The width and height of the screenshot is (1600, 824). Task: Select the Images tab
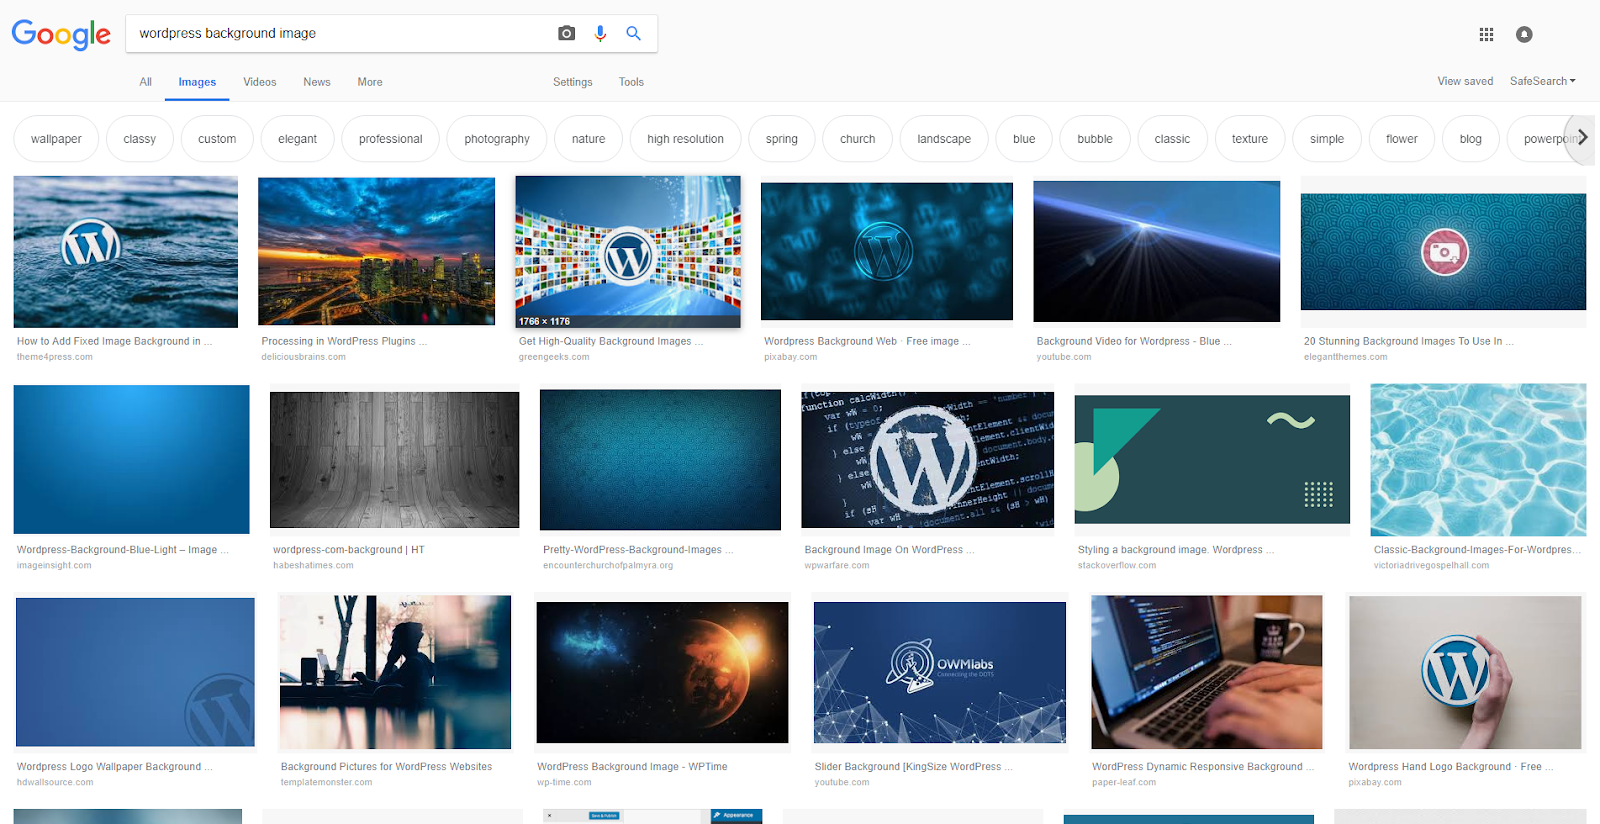[197, 82]
